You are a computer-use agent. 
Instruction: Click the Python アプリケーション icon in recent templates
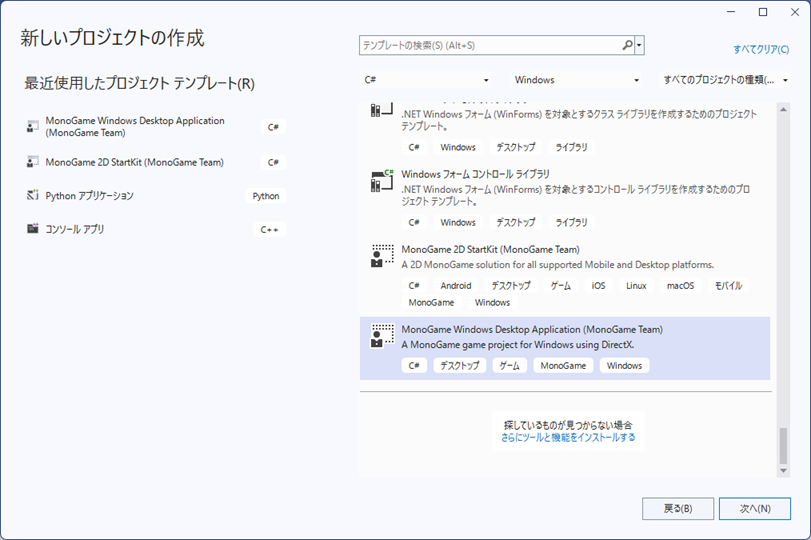coord(33,196)
